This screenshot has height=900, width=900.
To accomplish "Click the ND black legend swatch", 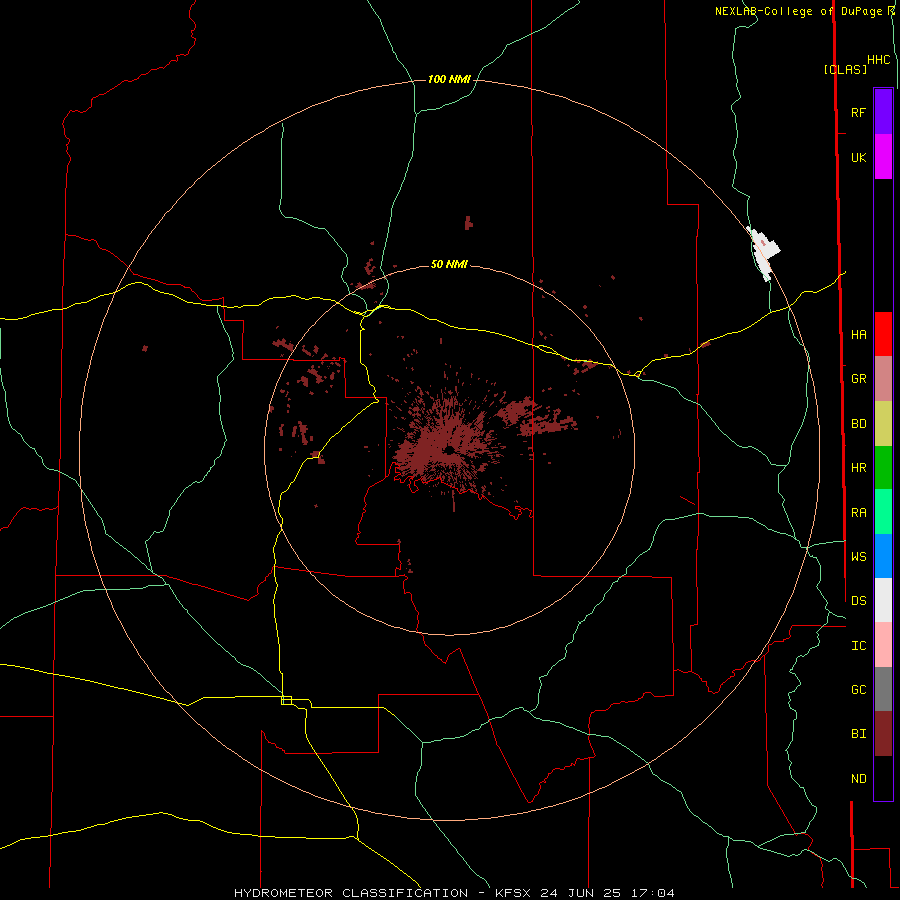I will pos(883,778).
